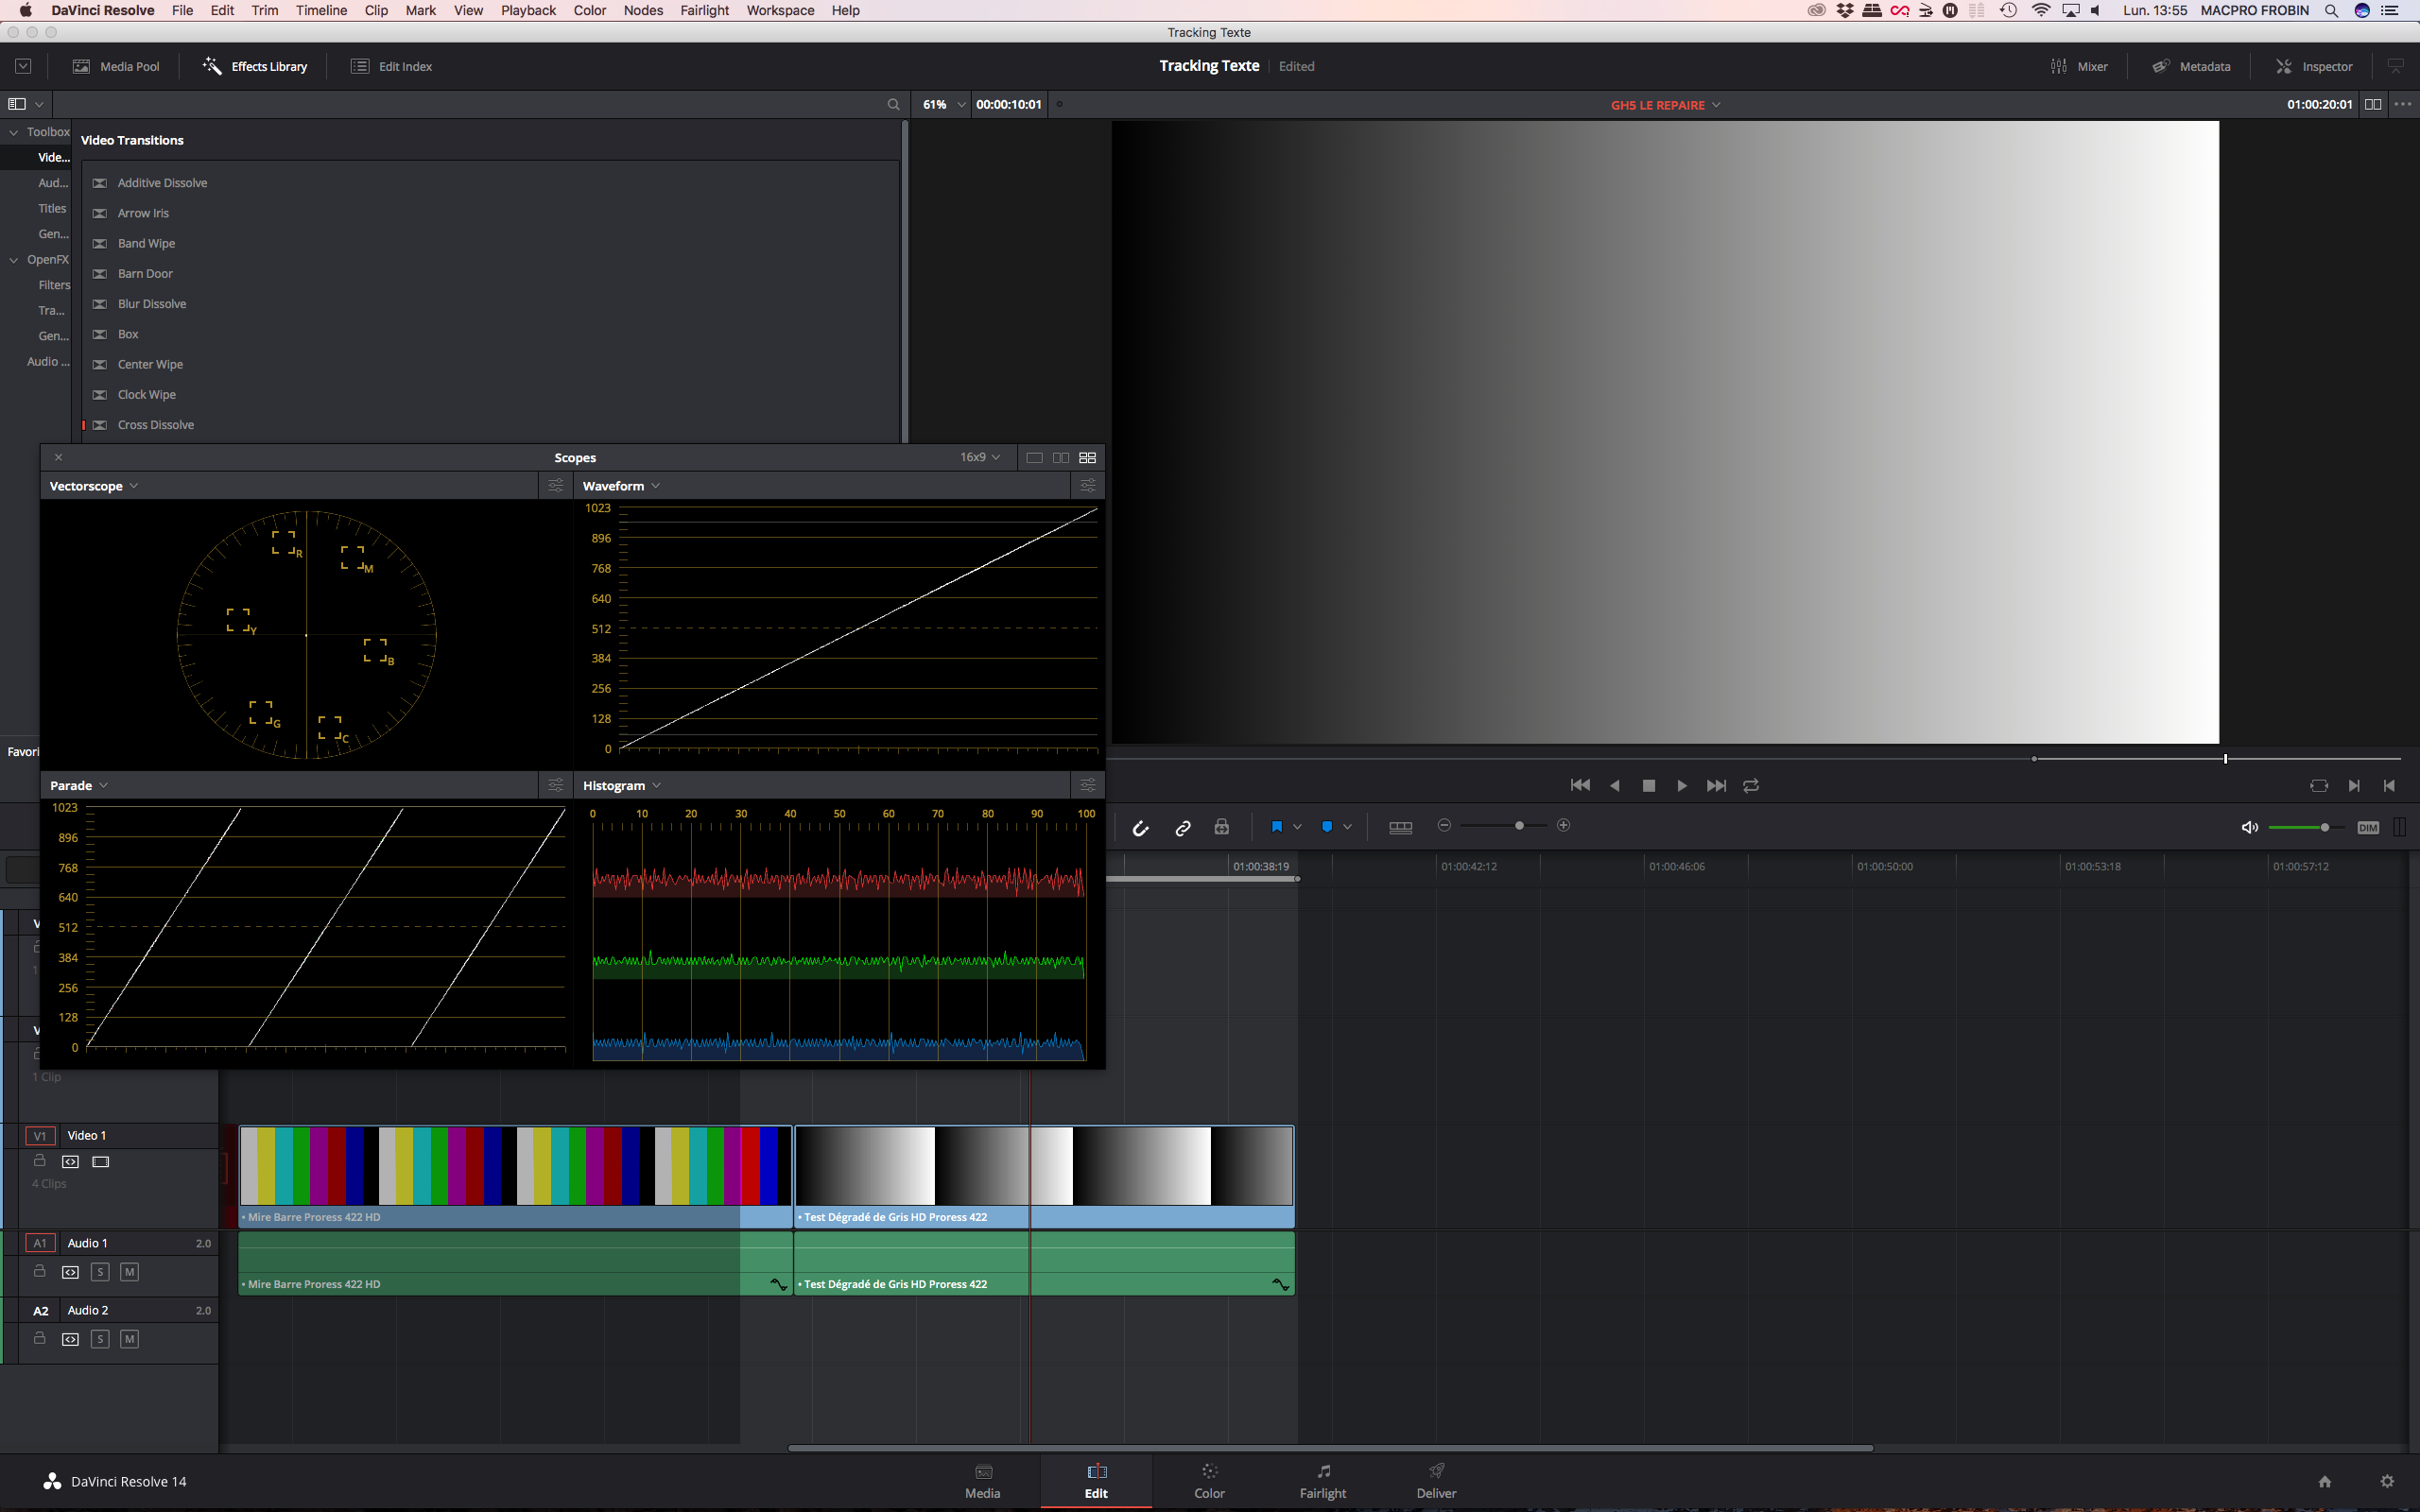Lock the Video 1 track
Viewport: 2420px width, 1512px height.
coord(40,1161)
